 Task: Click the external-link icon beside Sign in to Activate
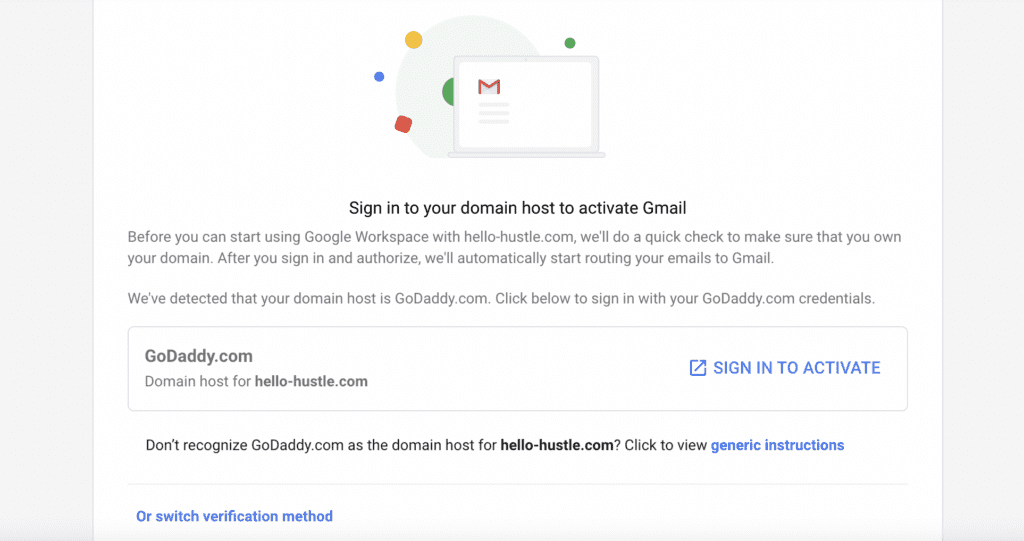pos(698,368)
